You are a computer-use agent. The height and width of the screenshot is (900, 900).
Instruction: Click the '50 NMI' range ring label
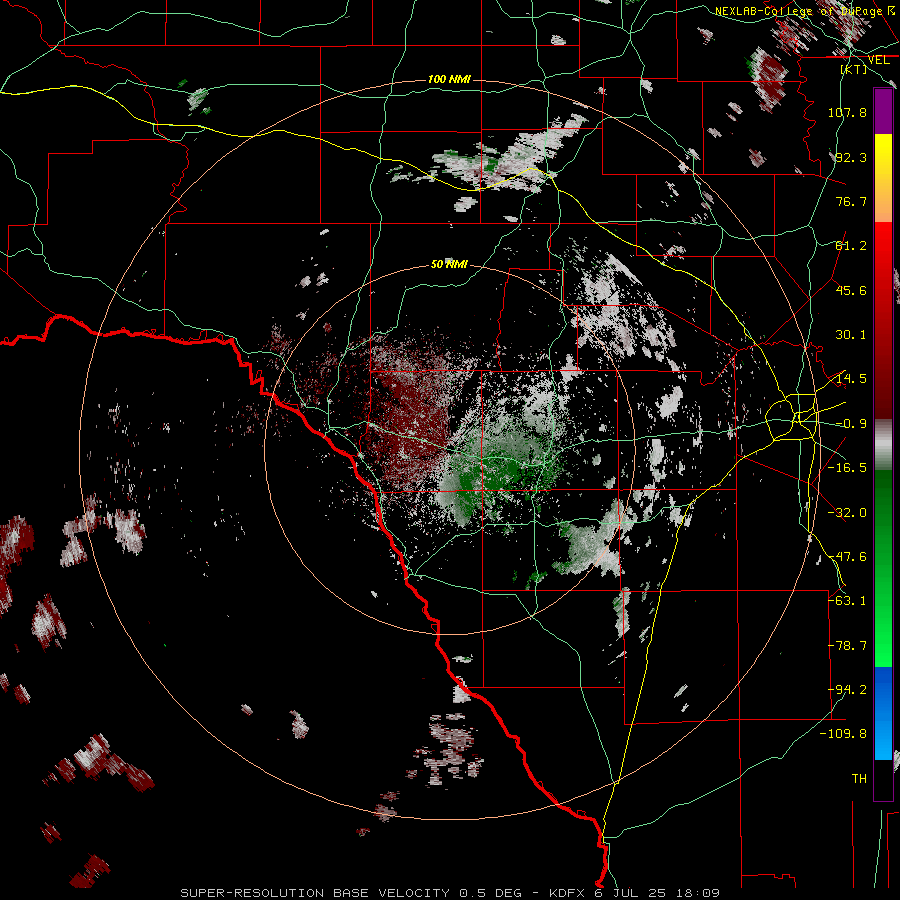click(x=449, y=264)
